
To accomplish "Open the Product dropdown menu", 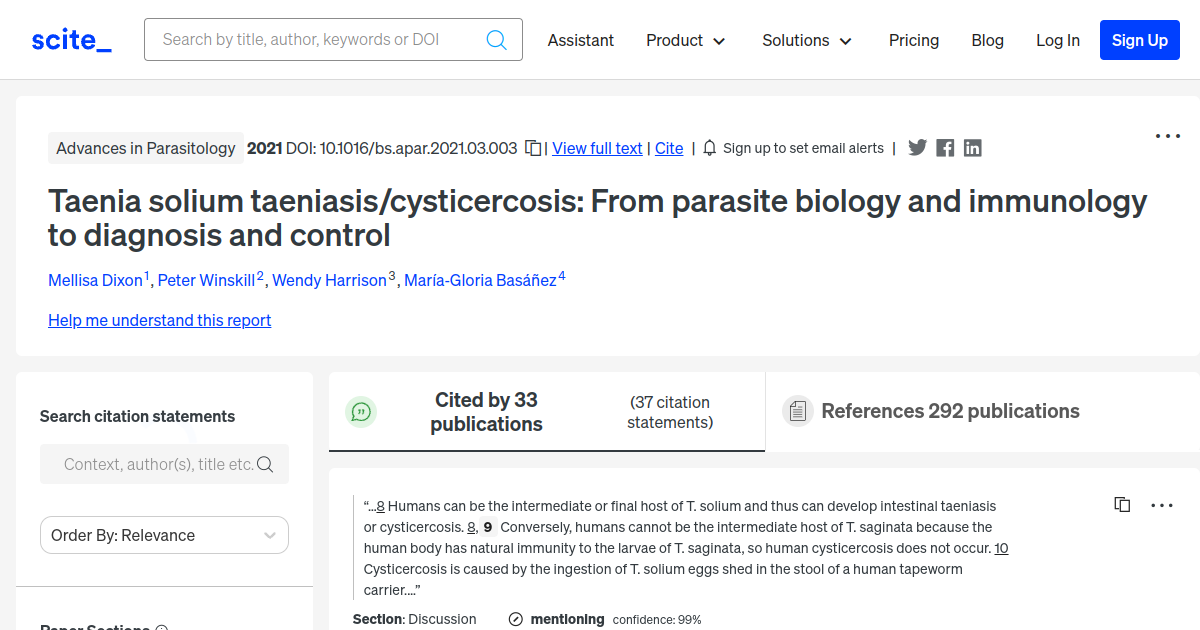I will coord(686,40).
